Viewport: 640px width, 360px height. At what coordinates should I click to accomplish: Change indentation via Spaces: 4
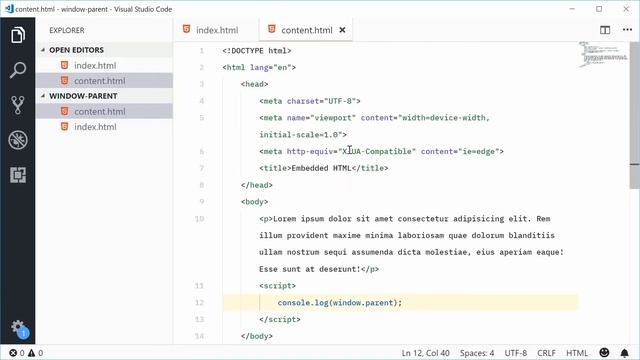[x=477, y=353]
